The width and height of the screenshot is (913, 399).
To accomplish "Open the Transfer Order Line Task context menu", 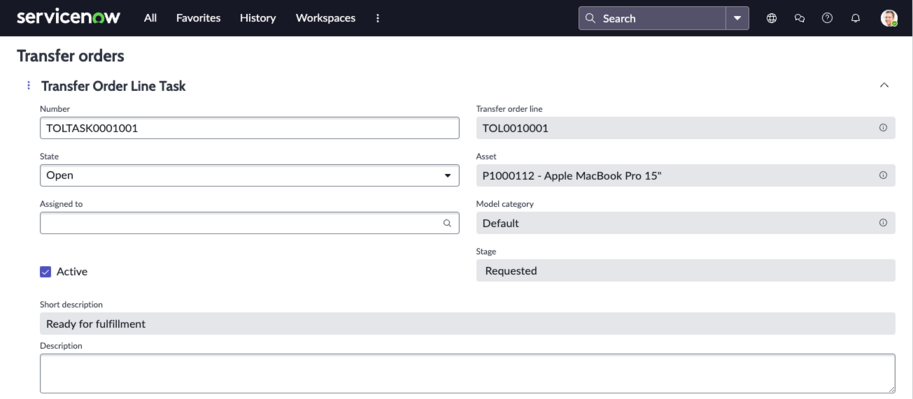I will pyautogui.click(x=29, y=86).
